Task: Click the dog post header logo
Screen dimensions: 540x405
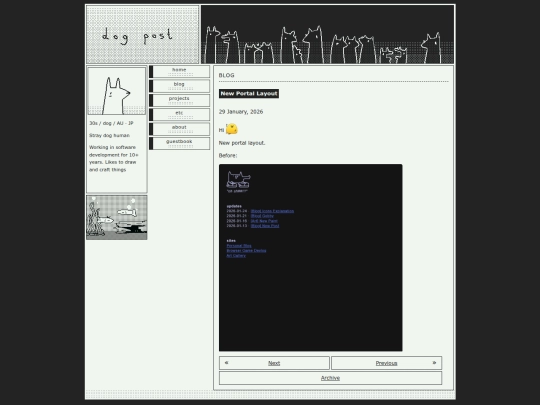Action: click(143, 34)
